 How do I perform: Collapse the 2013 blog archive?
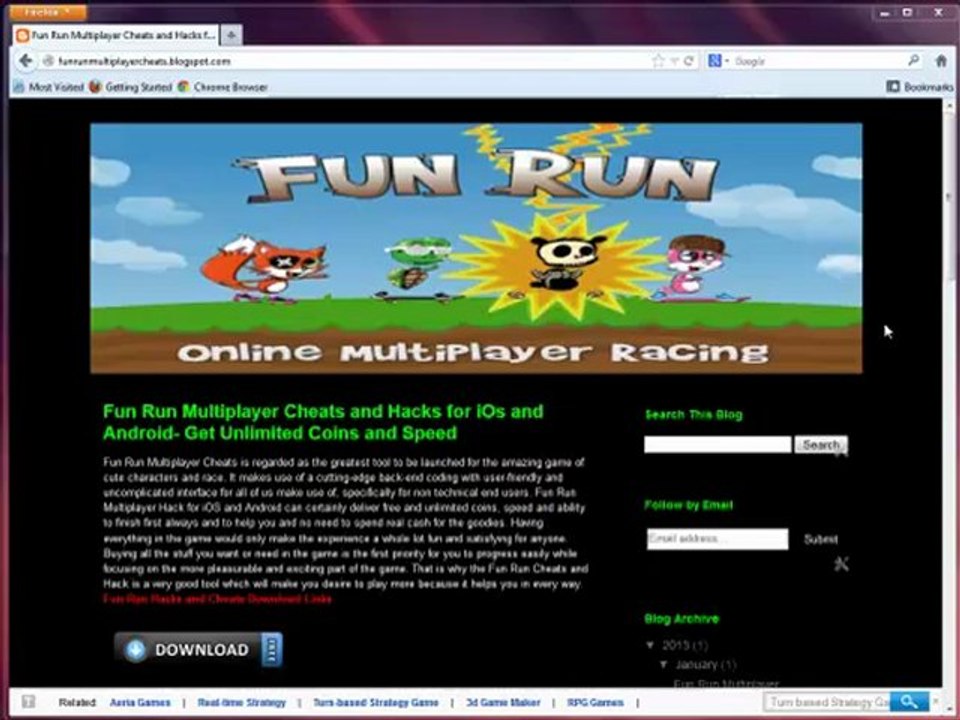(651, 645)
